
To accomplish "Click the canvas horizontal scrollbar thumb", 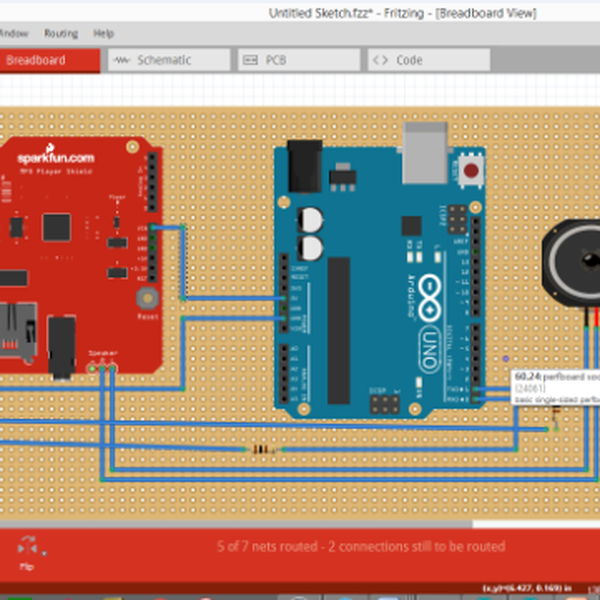I will pos(236,524).
